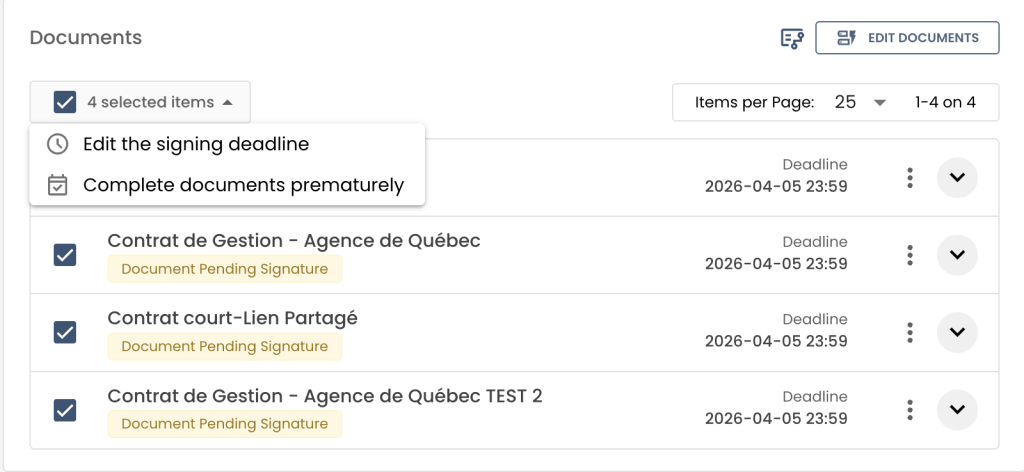This screenshot has width=1024, height=472.
Task: Open three-dot menu for Contrat court-Lien Partagé
Action: (x=909, y=332)
